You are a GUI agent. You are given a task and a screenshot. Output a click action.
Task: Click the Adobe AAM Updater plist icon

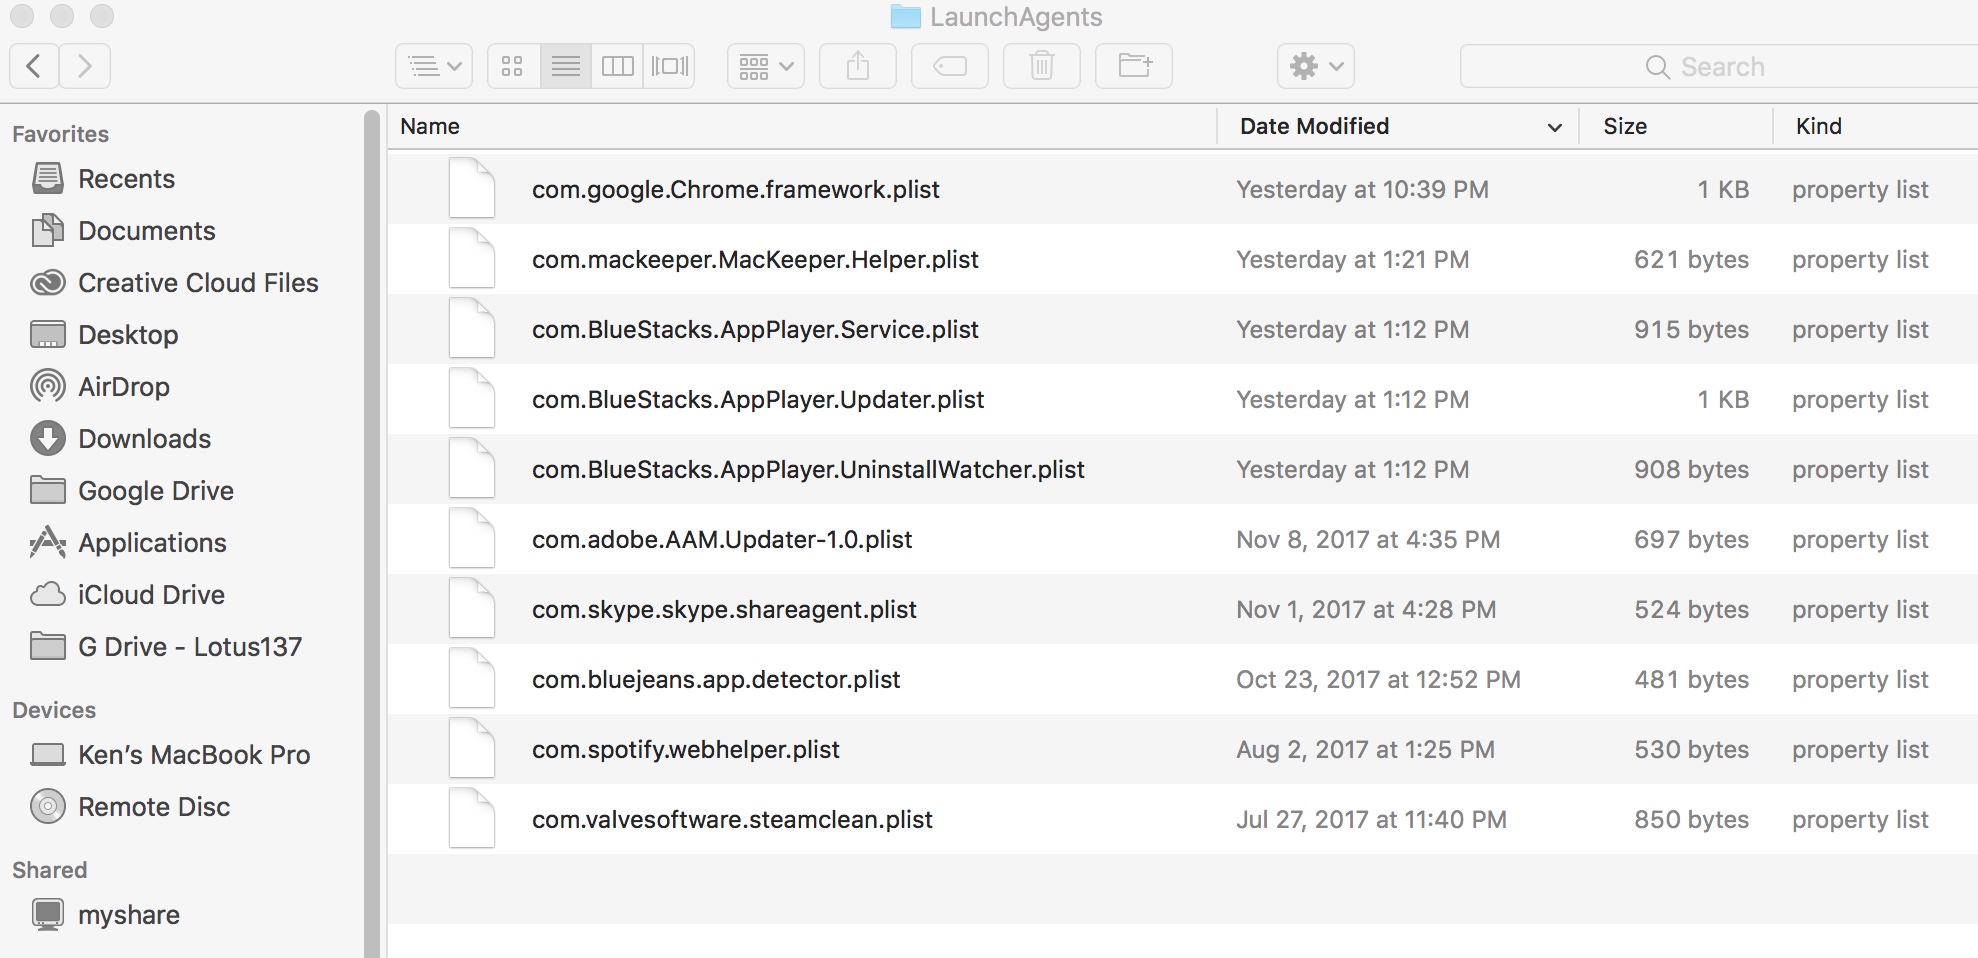tap(472, 538)
